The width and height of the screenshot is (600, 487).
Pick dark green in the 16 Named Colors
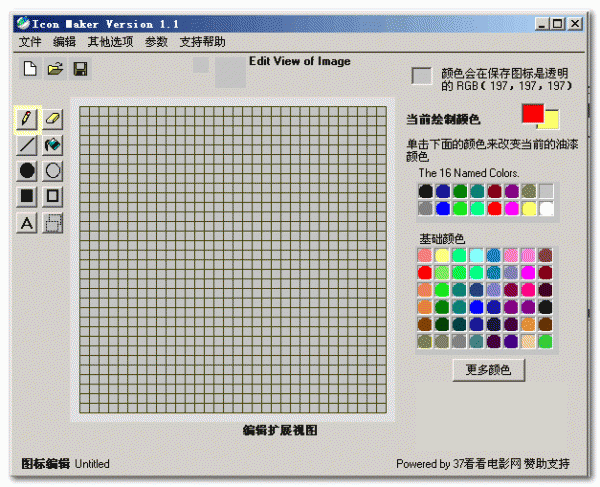pyautogui.click(x=460, y=191)
